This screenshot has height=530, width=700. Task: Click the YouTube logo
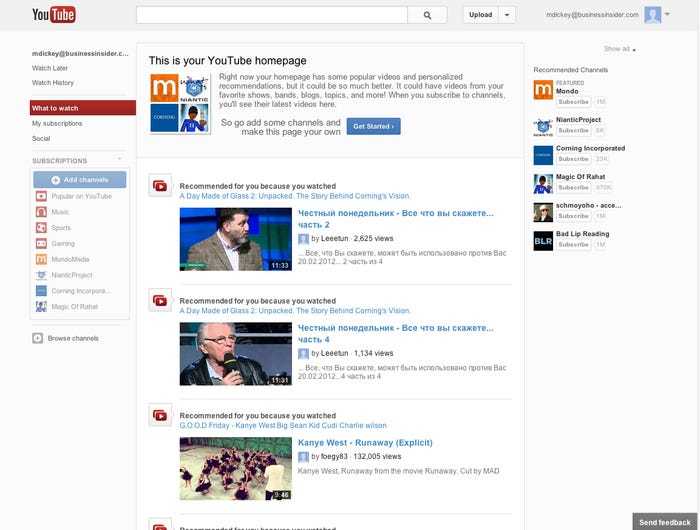pos(54,14)
